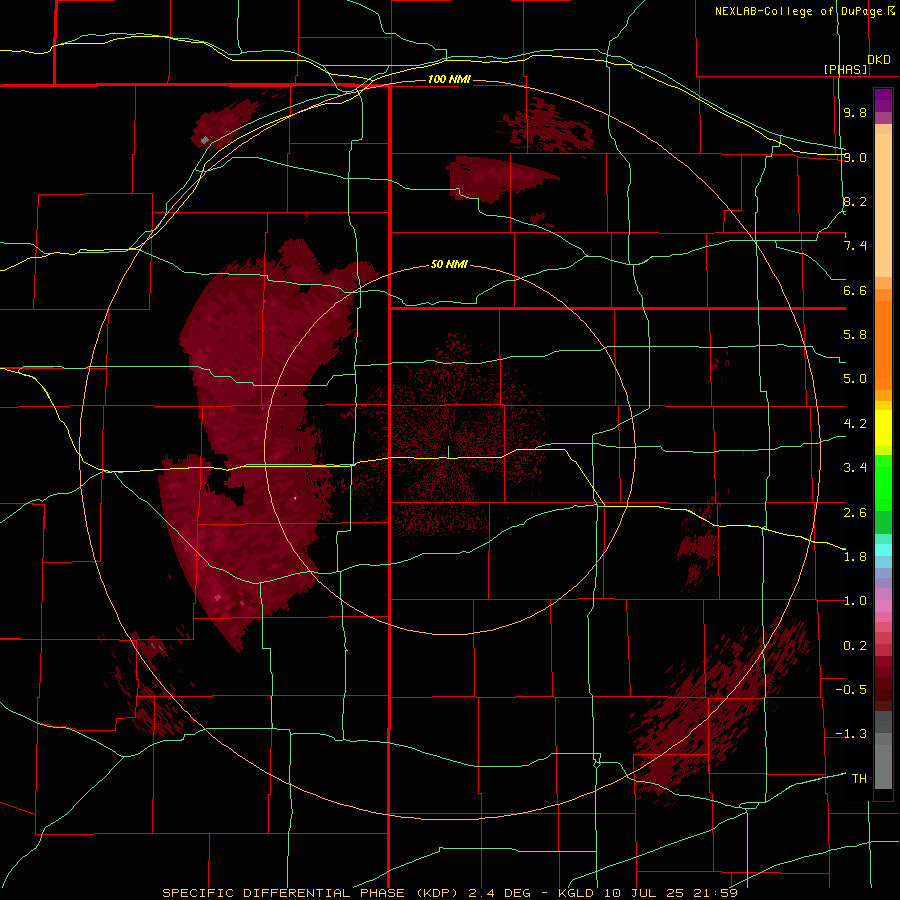
Task: Click the 5.0 value on the color scale
Action: (x=855, y=379)
